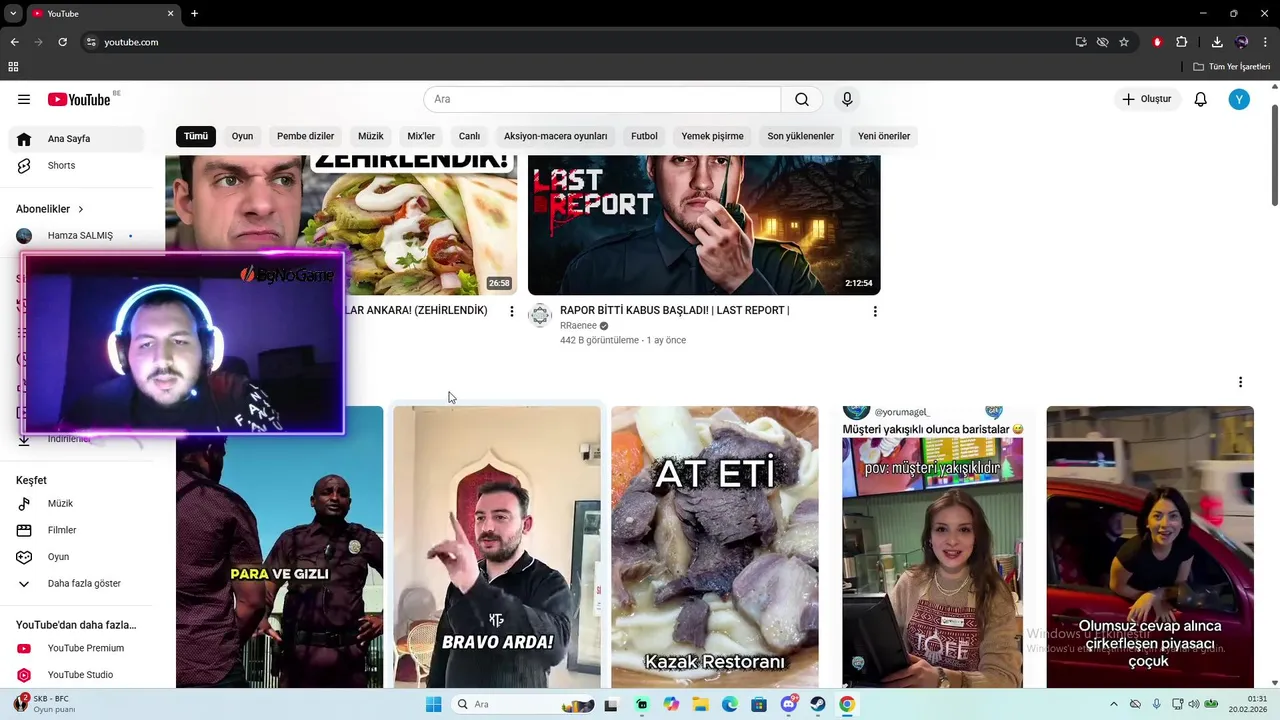Viewport: 1280px width, 720px height.
Task: Open YouTube Studio link
Action: tap(77, 675)
